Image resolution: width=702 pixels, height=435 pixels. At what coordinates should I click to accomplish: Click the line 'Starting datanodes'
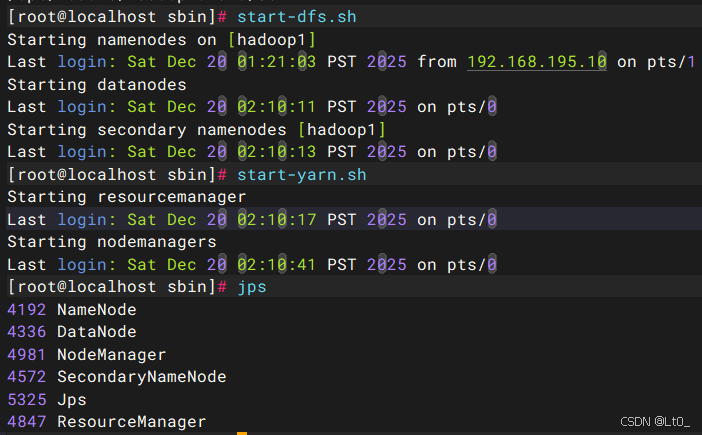point(97,85)
